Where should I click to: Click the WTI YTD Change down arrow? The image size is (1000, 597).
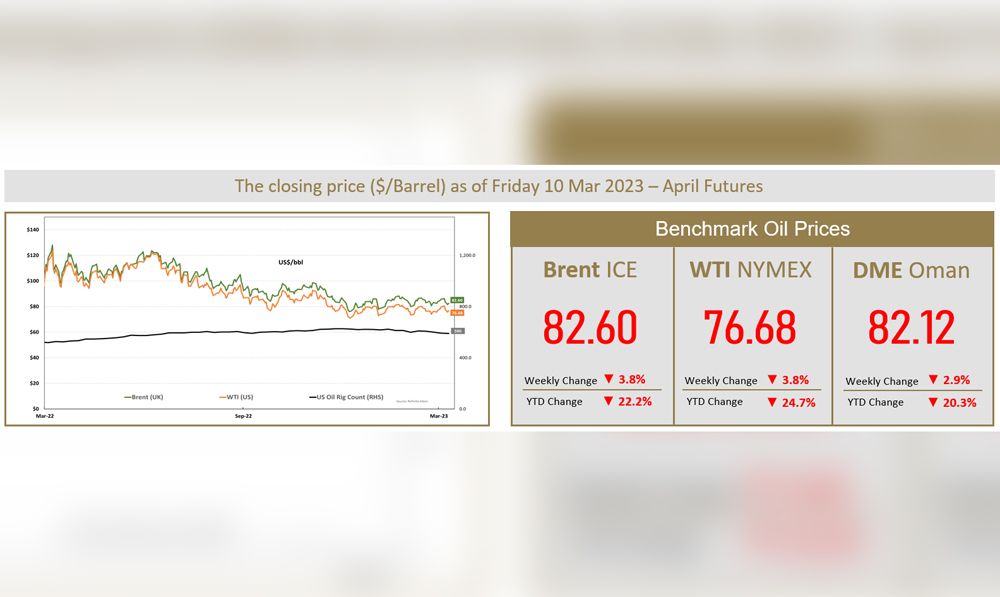tap(773, 401)
